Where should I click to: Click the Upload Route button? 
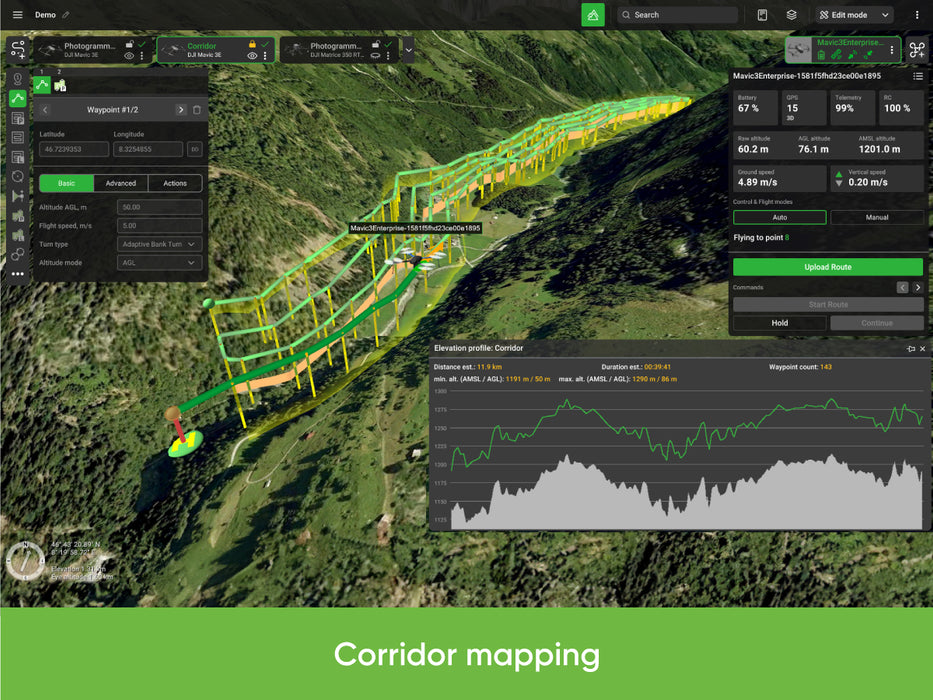click(x=828, y=266)
